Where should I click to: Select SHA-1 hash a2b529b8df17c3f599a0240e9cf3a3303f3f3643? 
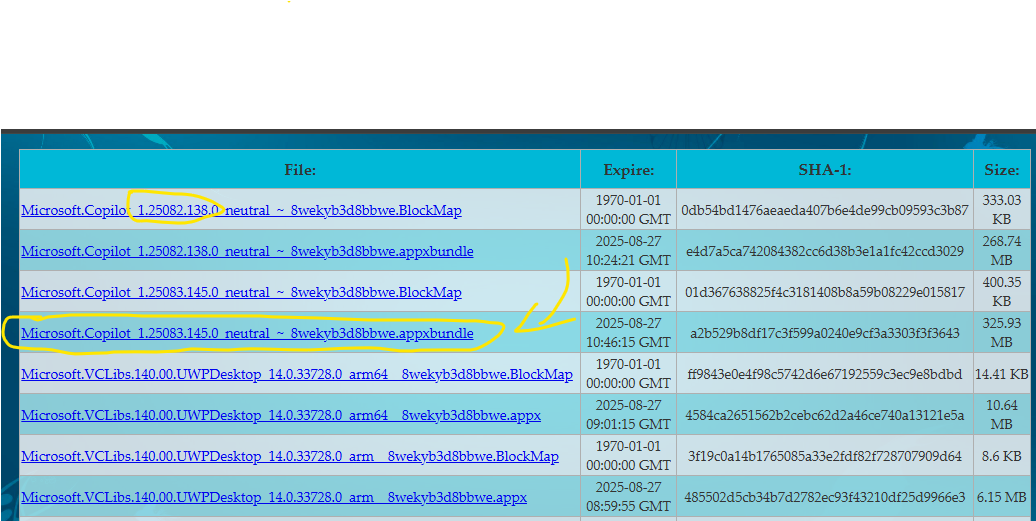click(825, 333)
